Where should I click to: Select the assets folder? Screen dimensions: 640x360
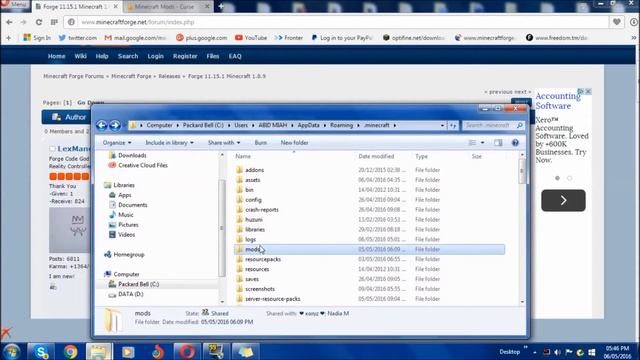click(x=253, y=180)
